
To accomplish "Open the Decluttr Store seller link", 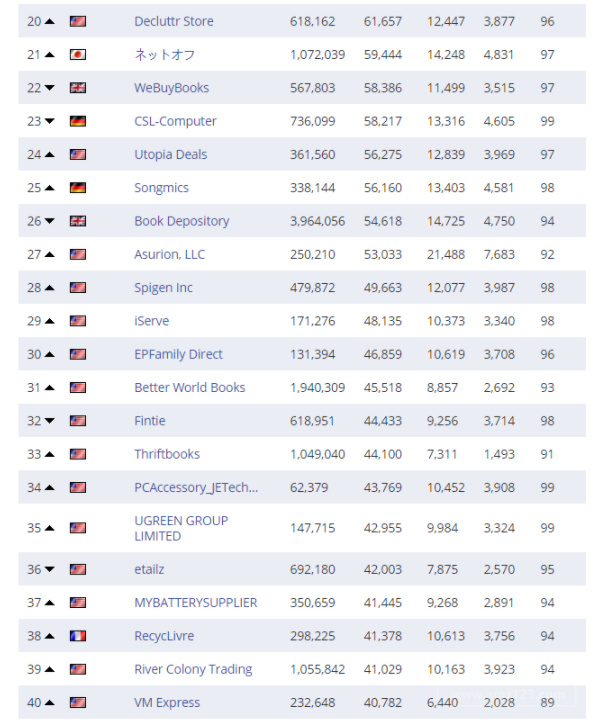I will coord(174,21).
